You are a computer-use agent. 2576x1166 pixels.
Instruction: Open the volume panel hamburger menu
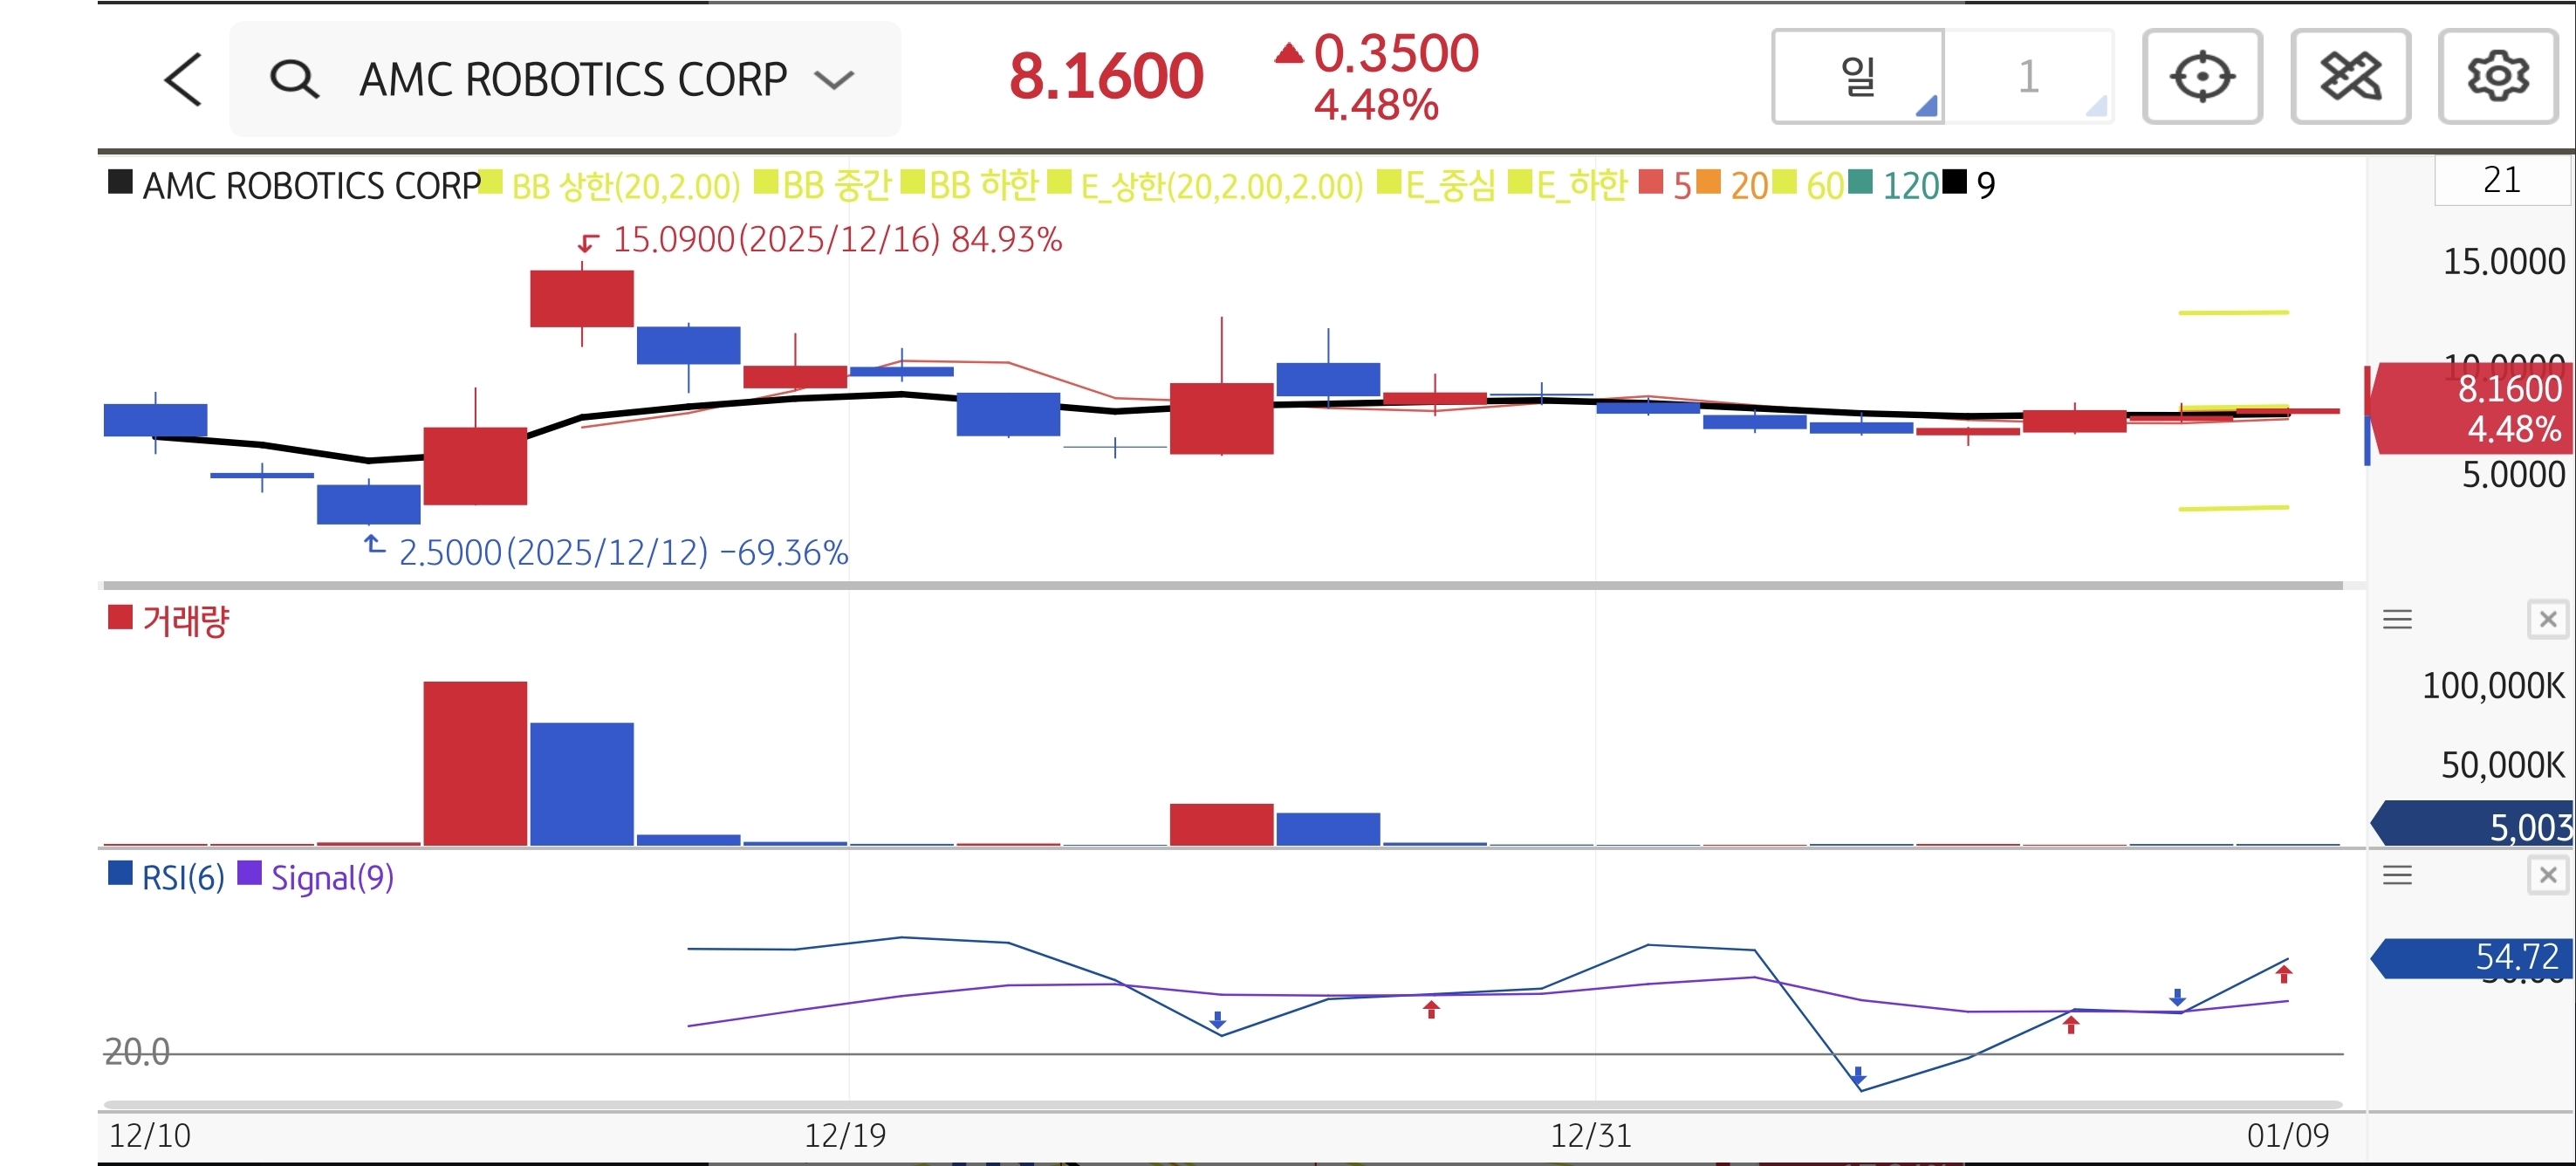2396,620
